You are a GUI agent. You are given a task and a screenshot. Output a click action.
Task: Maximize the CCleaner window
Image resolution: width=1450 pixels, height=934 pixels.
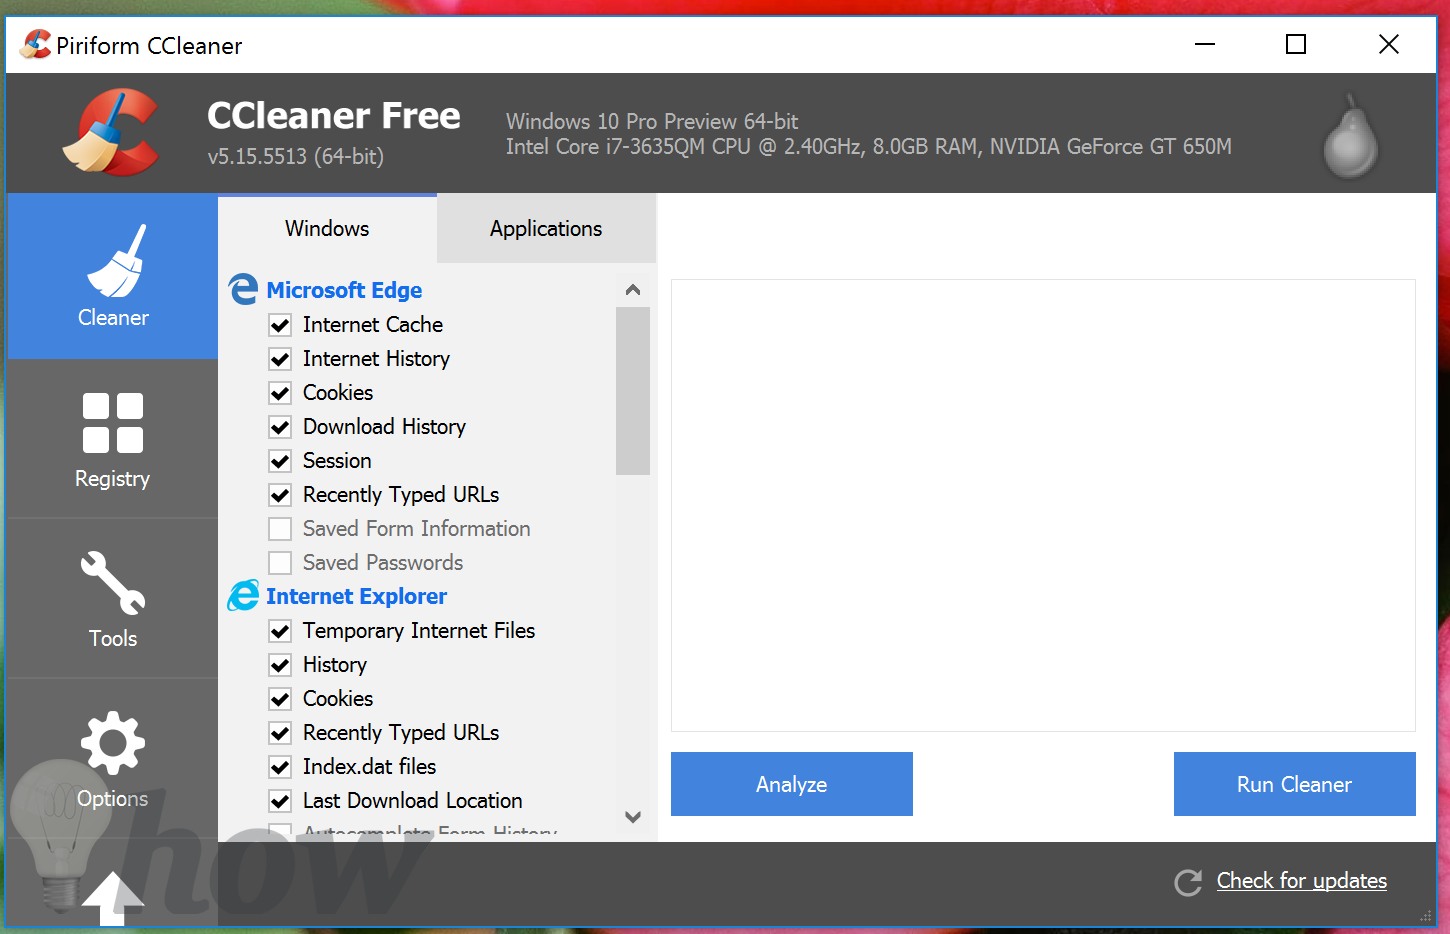pyautogui.click(x=1296, y=44)
